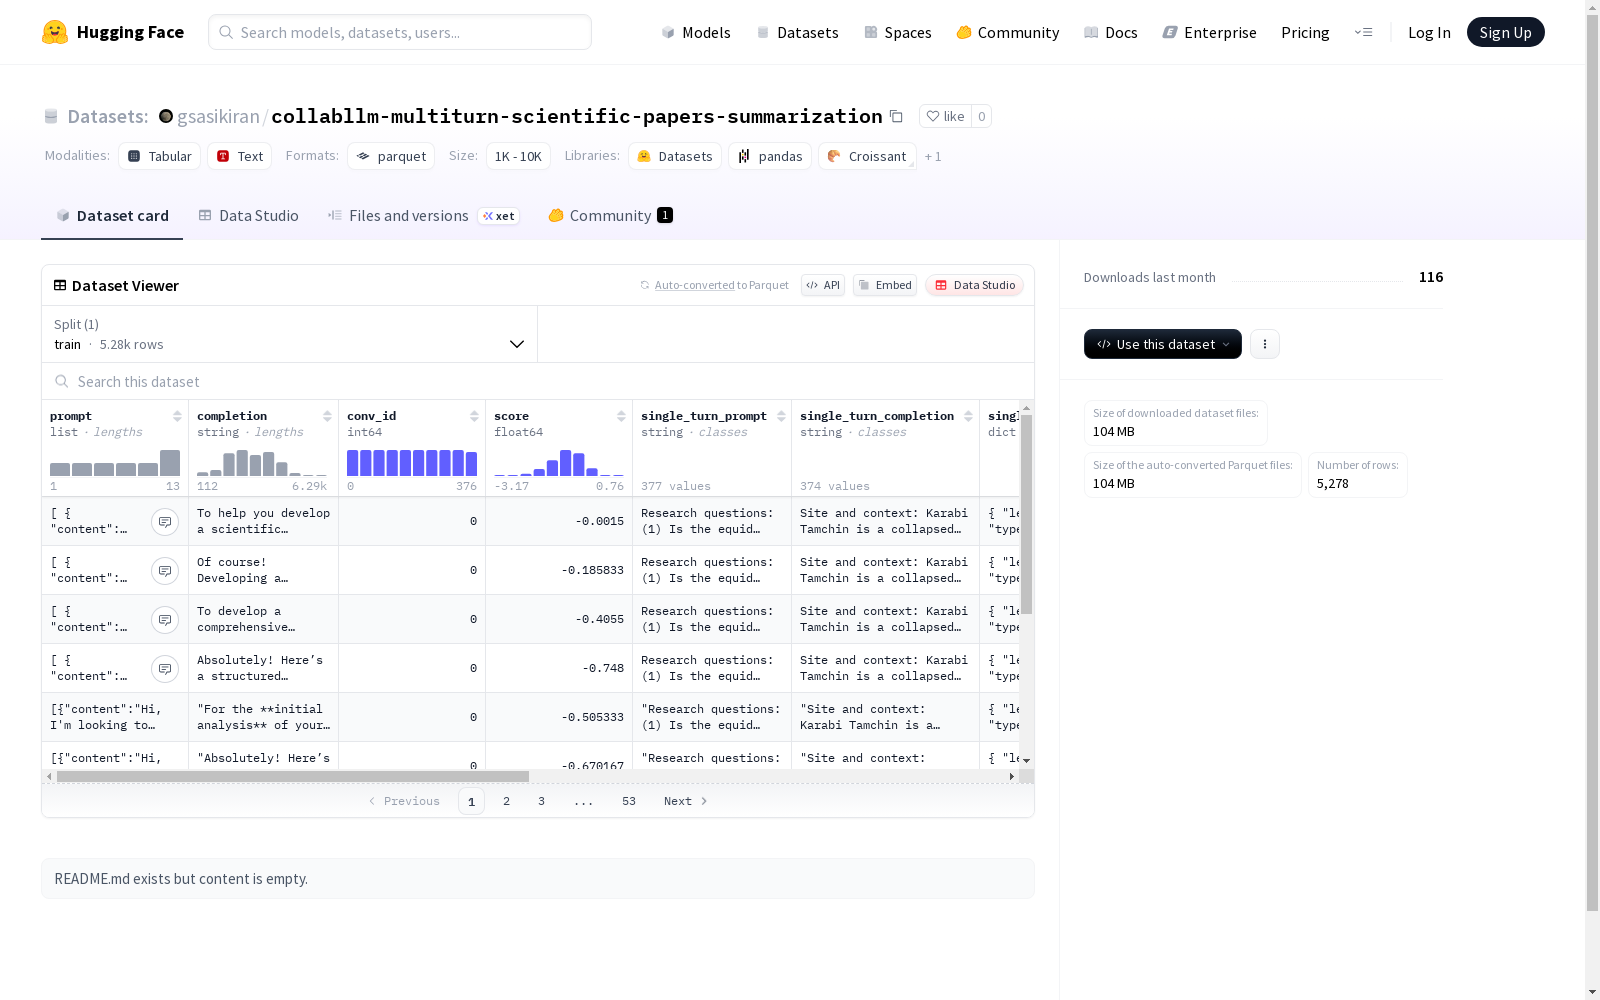
Task: Open the chat icon in the "Absolutely! Here's a structured" row
Action: (165, 668)
